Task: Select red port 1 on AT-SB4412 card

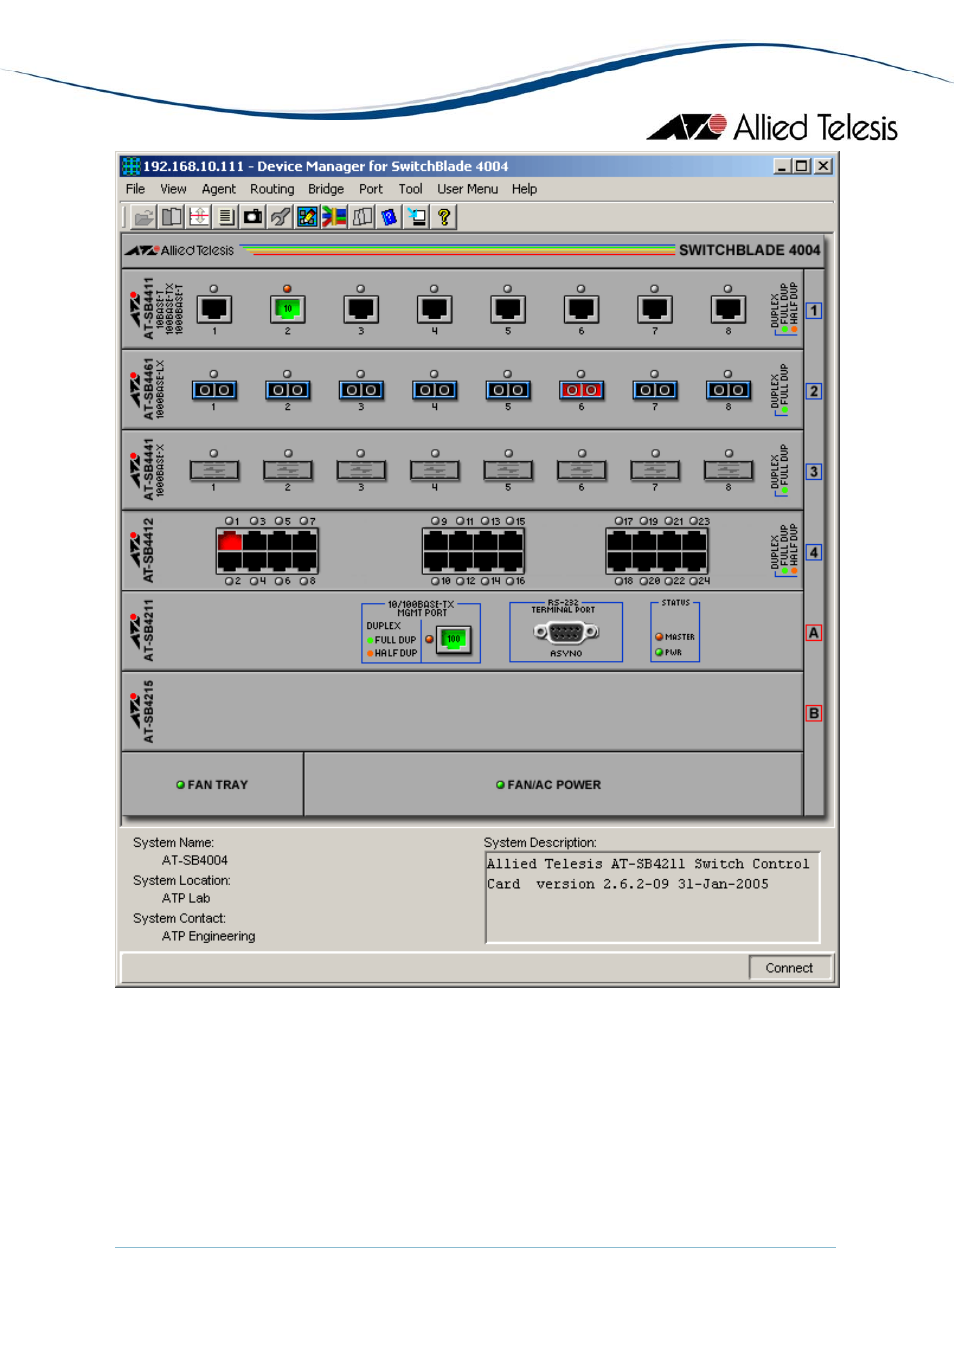Action: tap(230, 541)
